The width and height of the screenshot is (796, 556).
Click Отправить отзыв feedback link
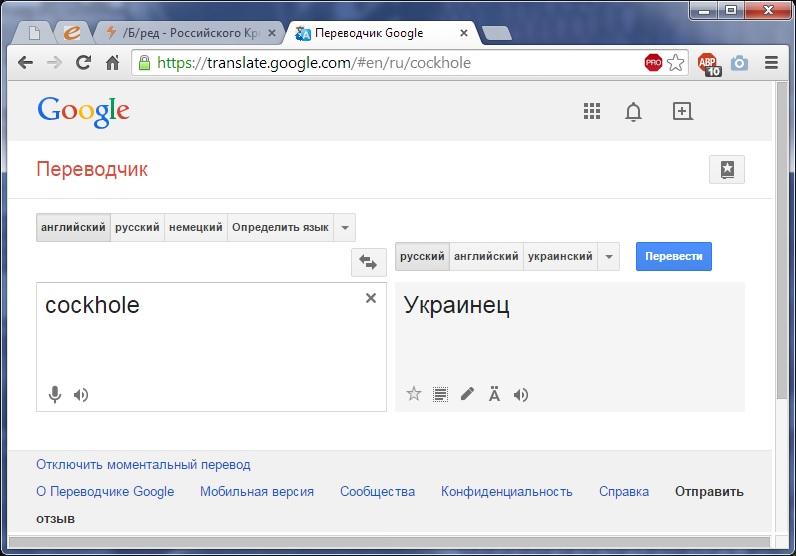[709, 492]
